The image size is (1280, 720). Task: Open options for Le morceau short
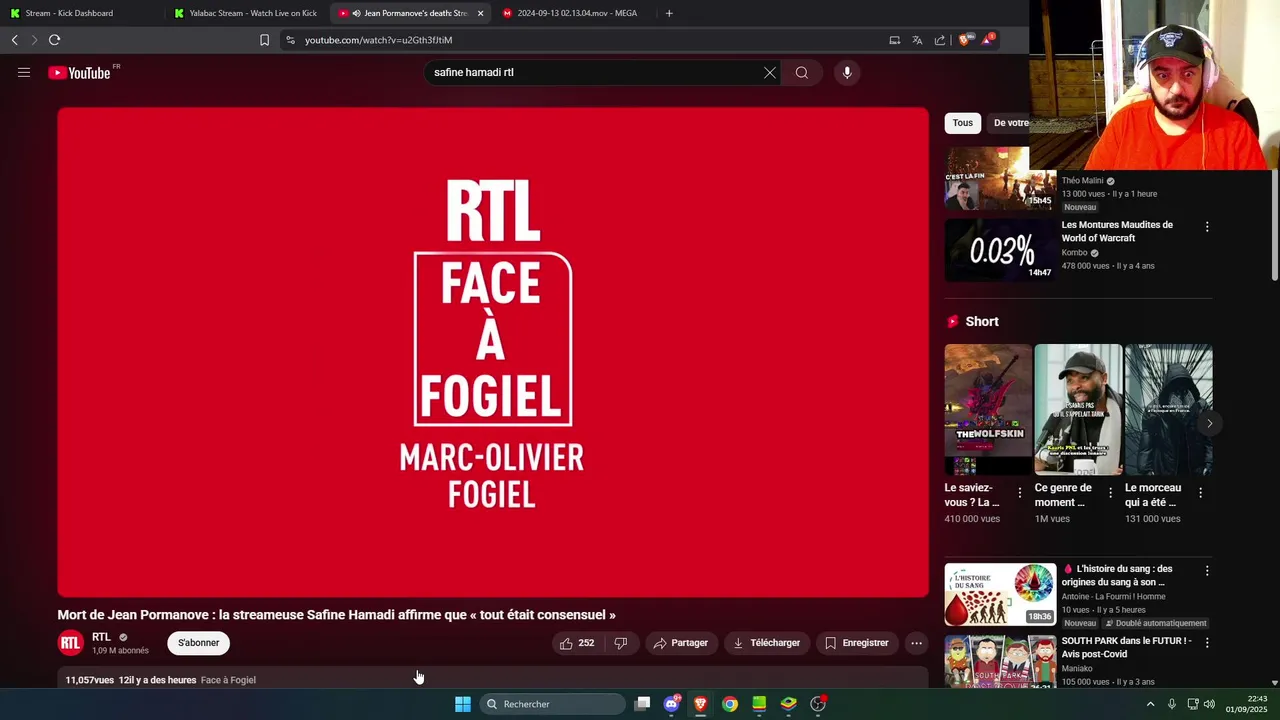click(x=1200, y=493)
